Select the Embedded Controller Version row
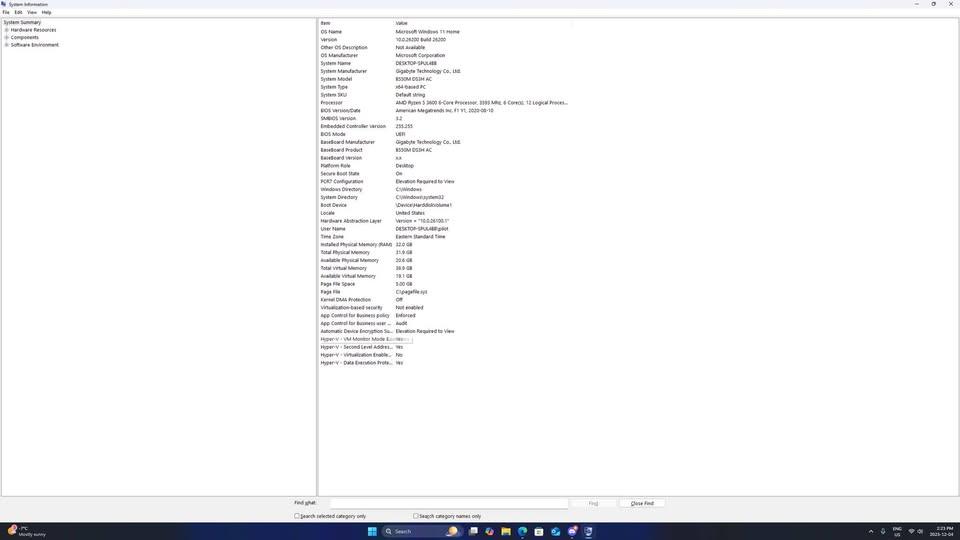This screenshot has width=960, height=540. coord(445,126)
